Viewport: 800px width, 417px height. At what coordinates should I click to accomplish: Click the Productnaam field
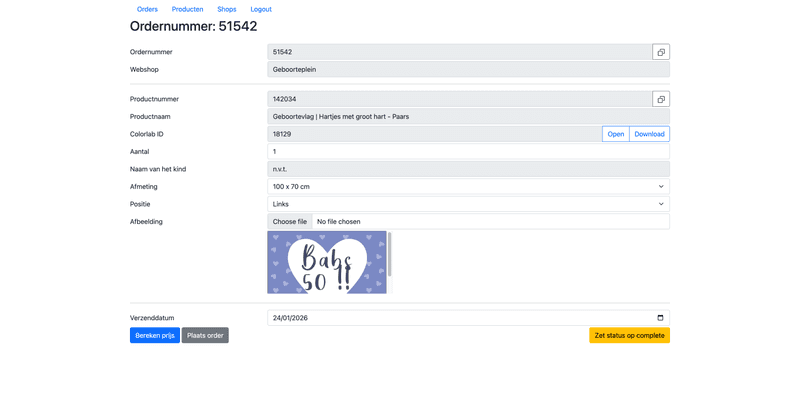pos(468,117)
